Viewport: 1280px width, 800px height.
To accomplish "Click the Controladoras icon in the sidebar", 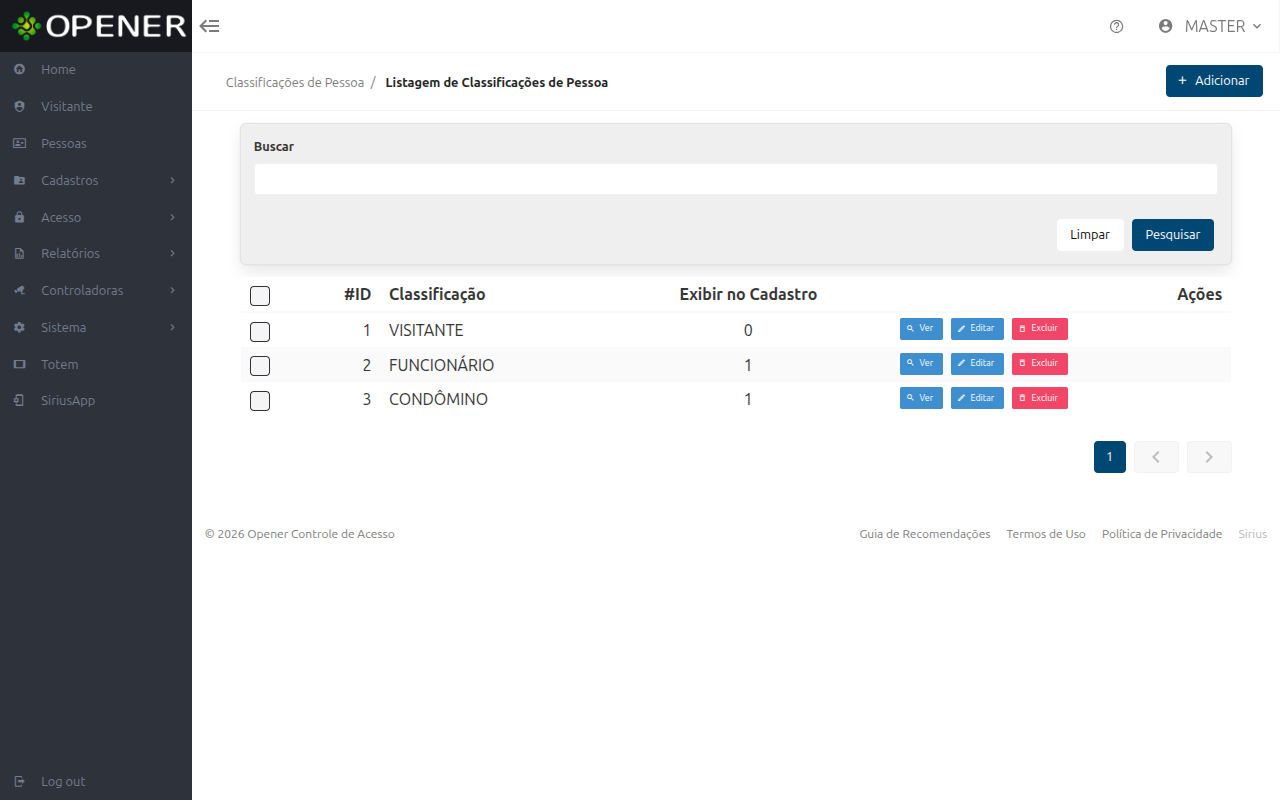I will tap(19, 291).
